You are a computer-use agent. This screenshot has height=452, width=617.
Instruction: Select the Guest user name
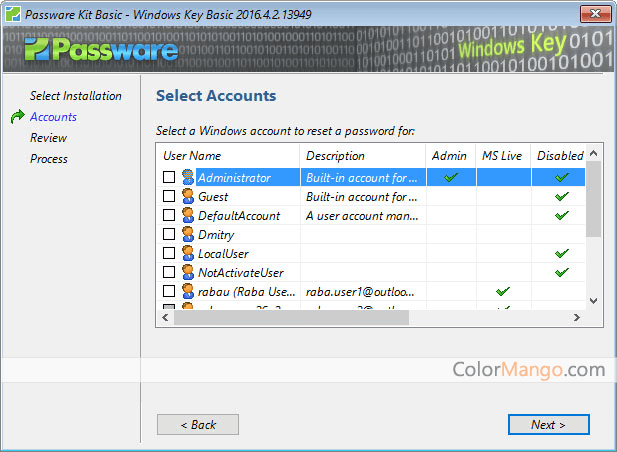tap(213, 197)
